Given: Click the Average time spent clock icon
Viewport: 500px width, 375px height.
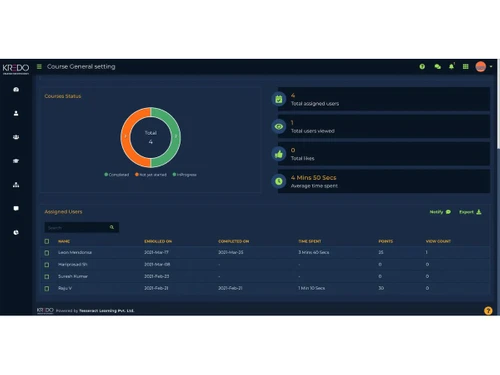Looking at the screenshot, I should [x=279, y=181].
